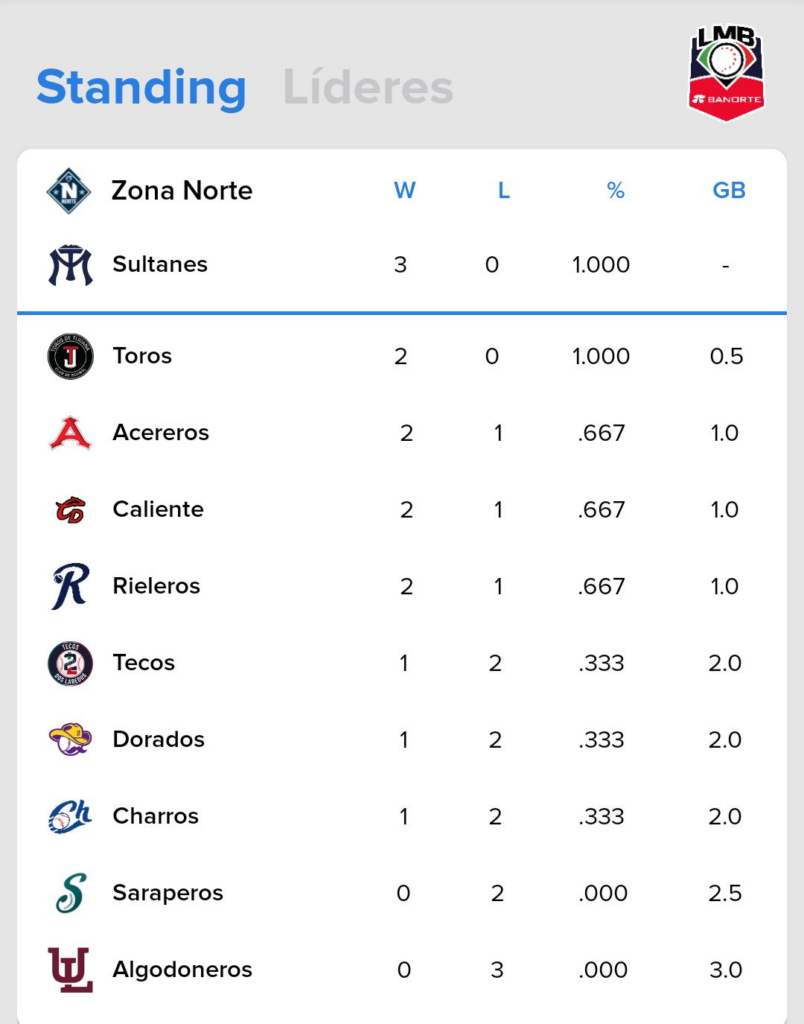Click the Caliente team logo
The image size is (804, 1024).
(x=70, y=510)
